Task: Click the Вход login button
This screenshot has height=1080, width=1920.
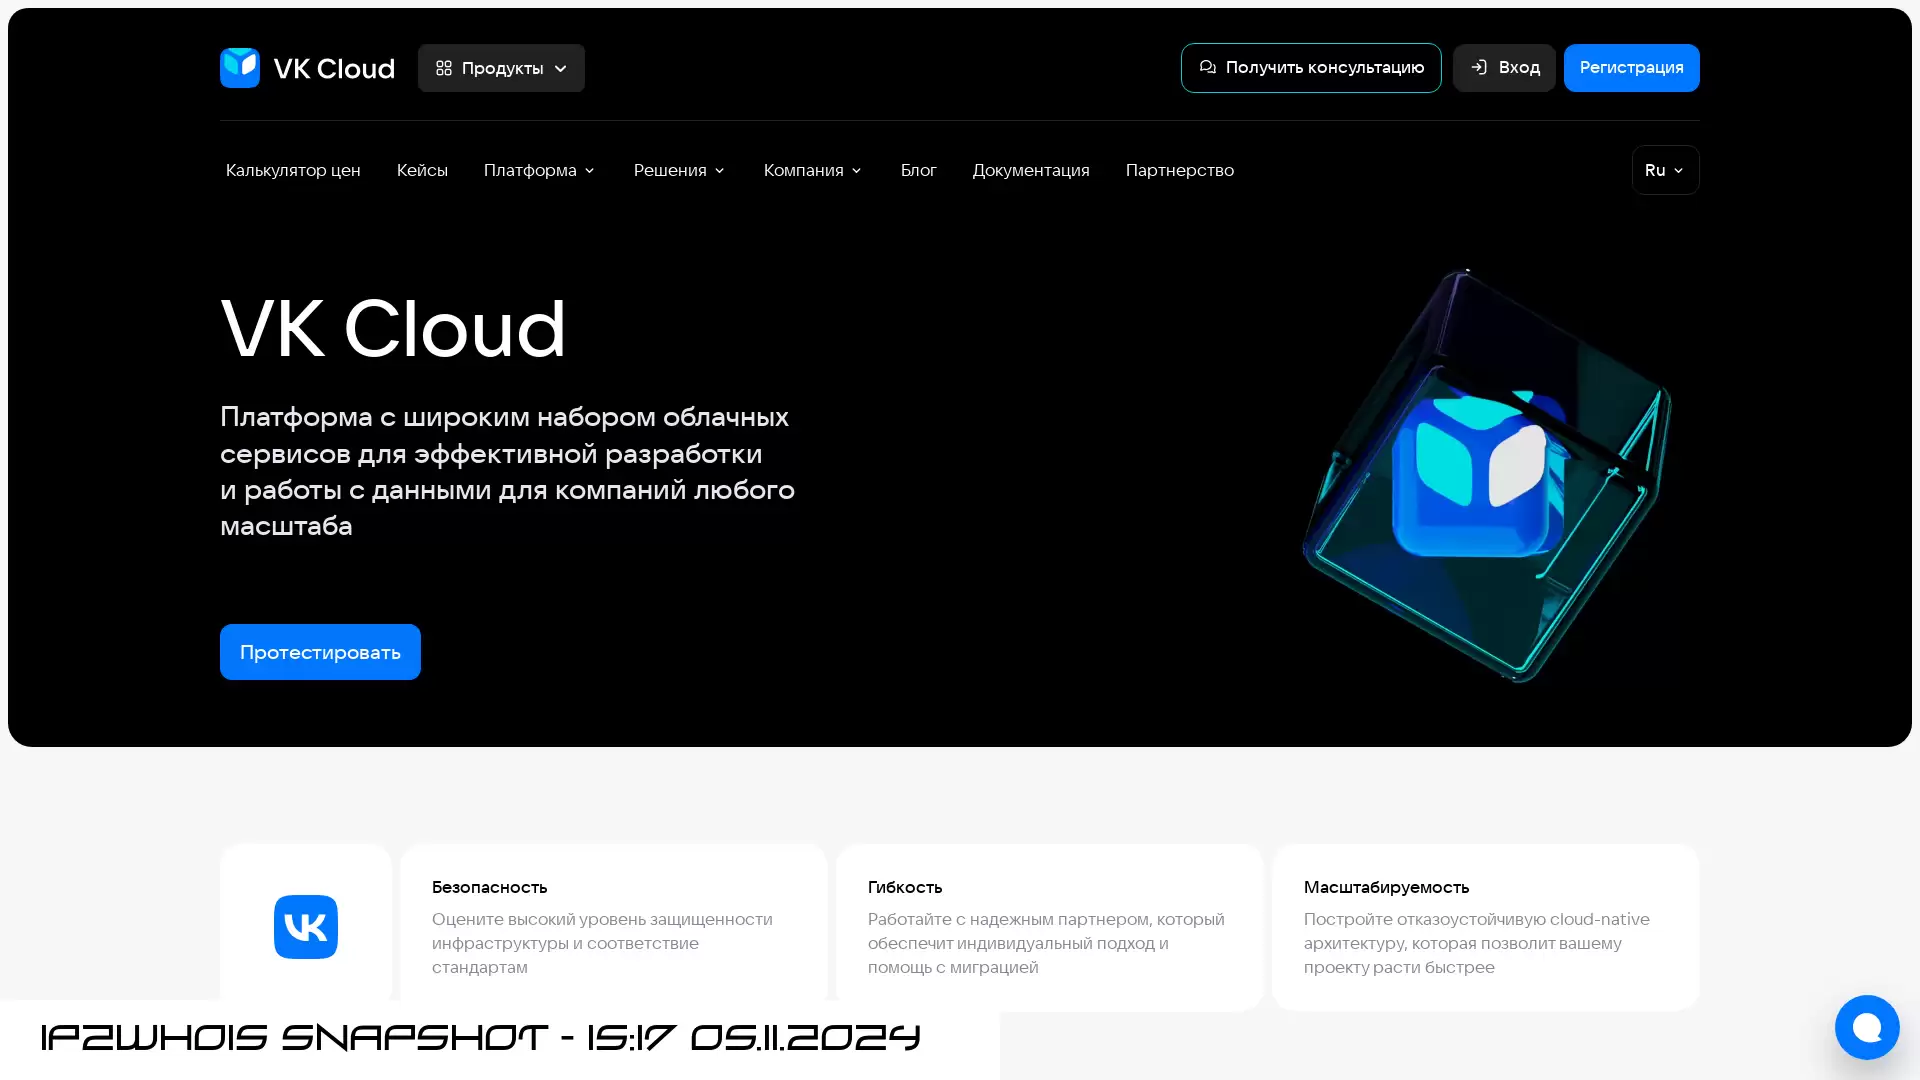Action: click(x=1504, y=68)
